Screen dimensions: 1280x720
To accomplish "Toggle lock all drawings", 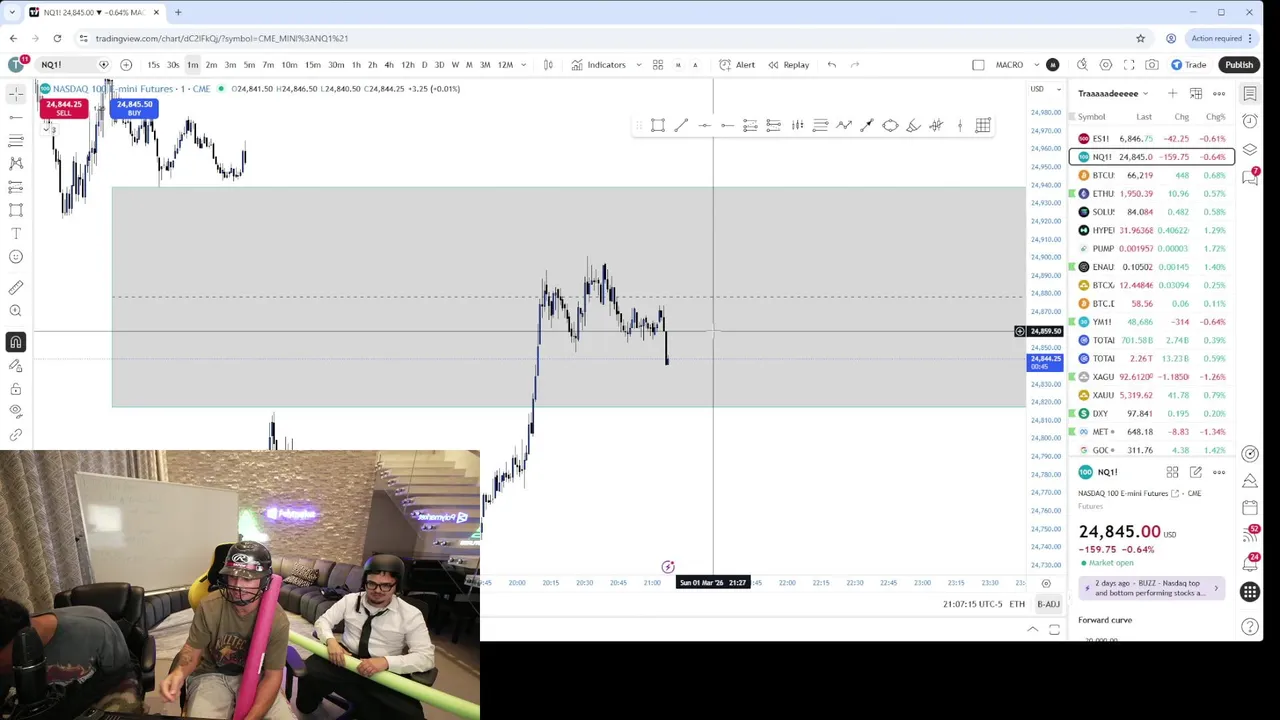I will click(16, 389).
